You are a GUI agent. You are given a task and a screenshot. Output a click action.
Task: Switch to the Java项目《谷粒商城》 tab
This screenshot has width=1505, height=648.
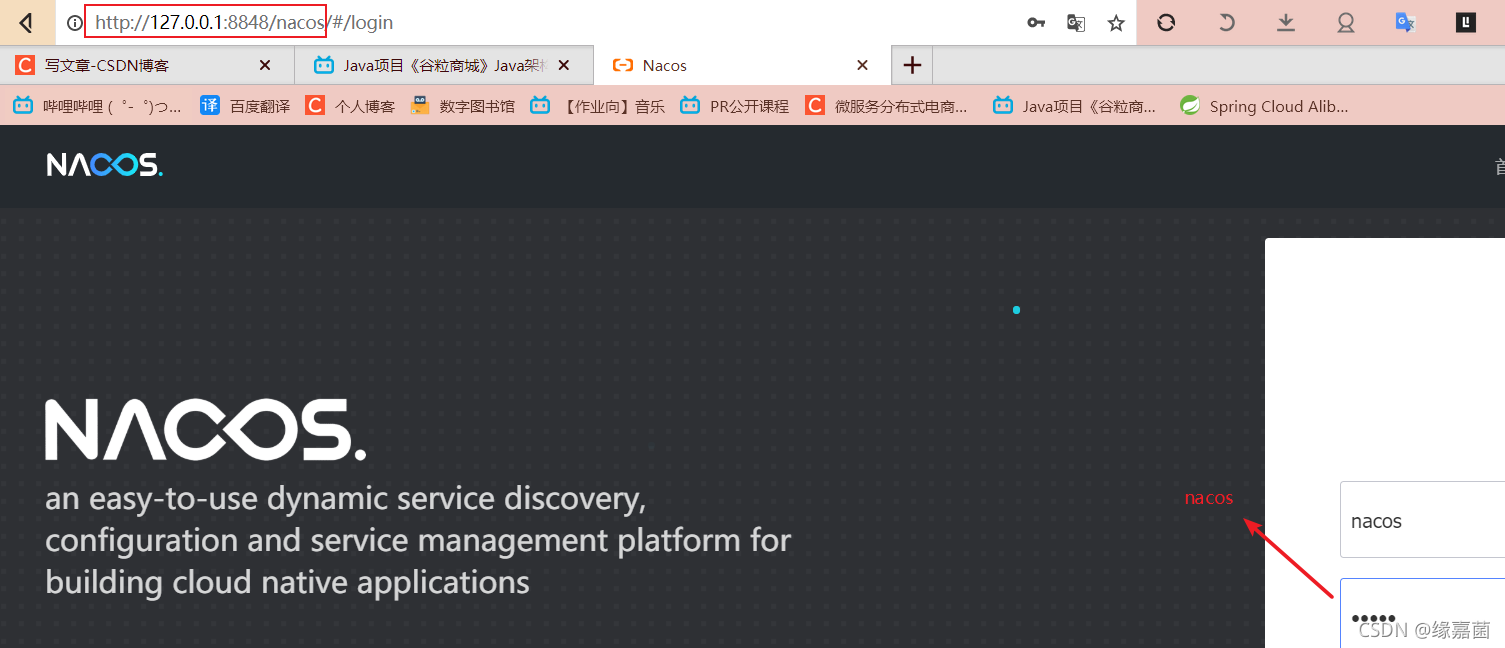point(444,65)
